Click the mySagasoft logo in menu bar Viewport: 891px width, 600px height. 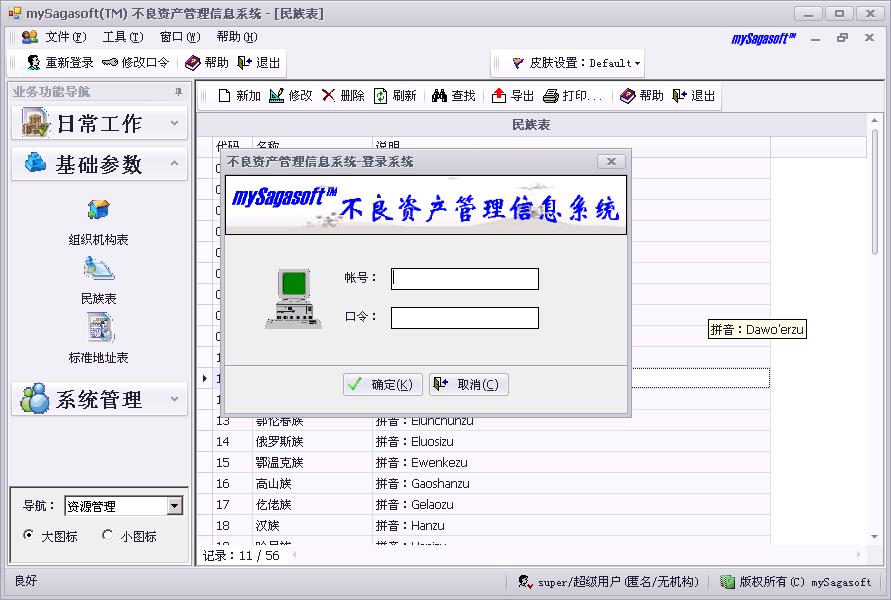tap(764, 38)
